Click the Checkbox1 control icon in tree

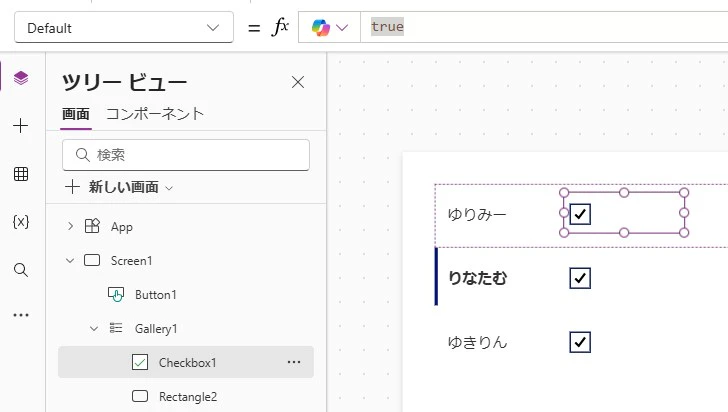point(140,362)
